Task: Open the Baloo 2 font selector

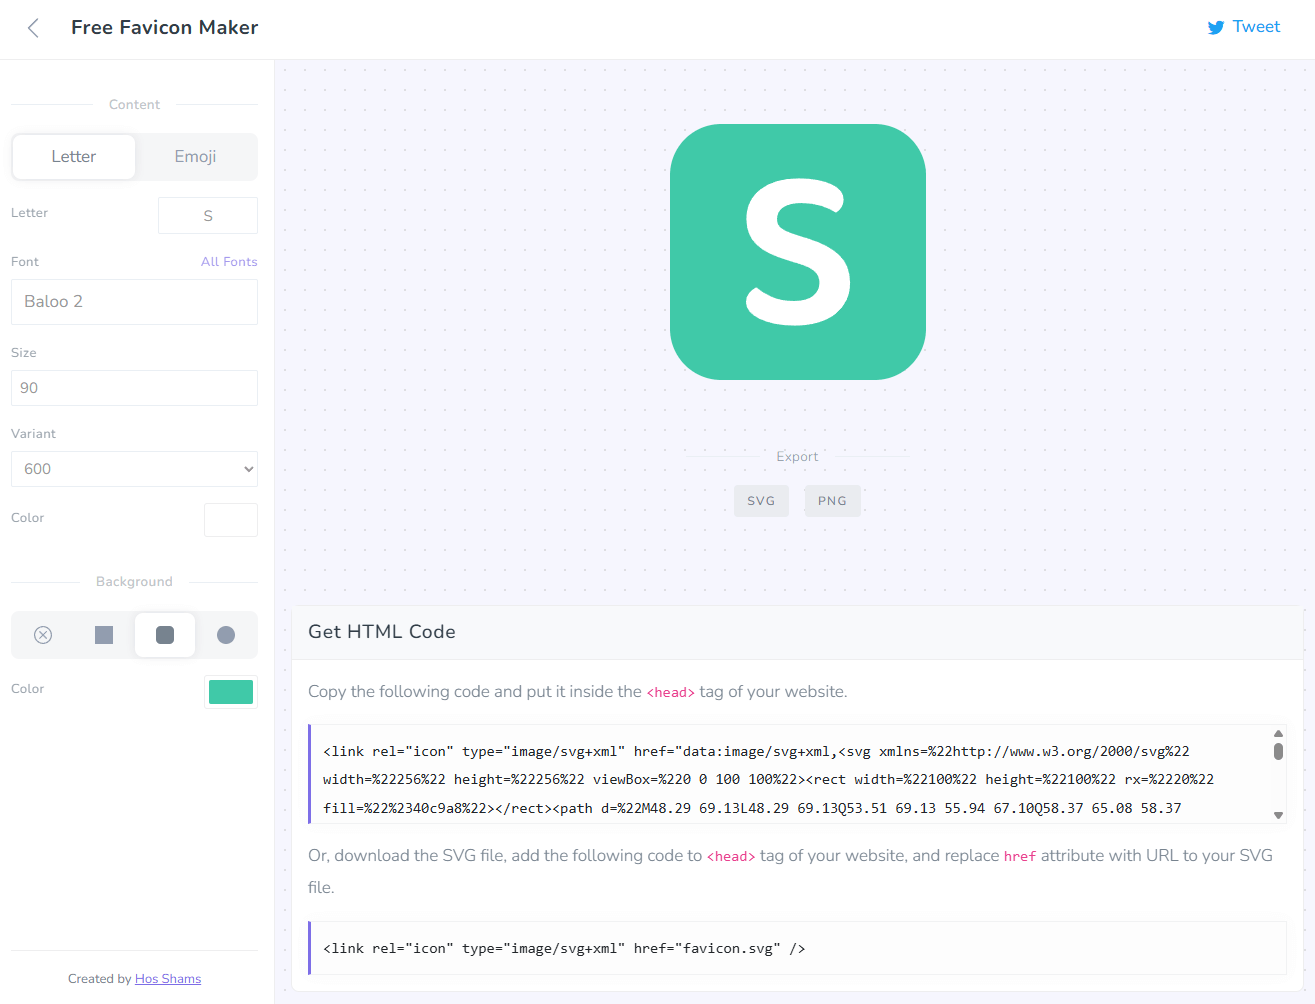Action: [x=134, y=302]
